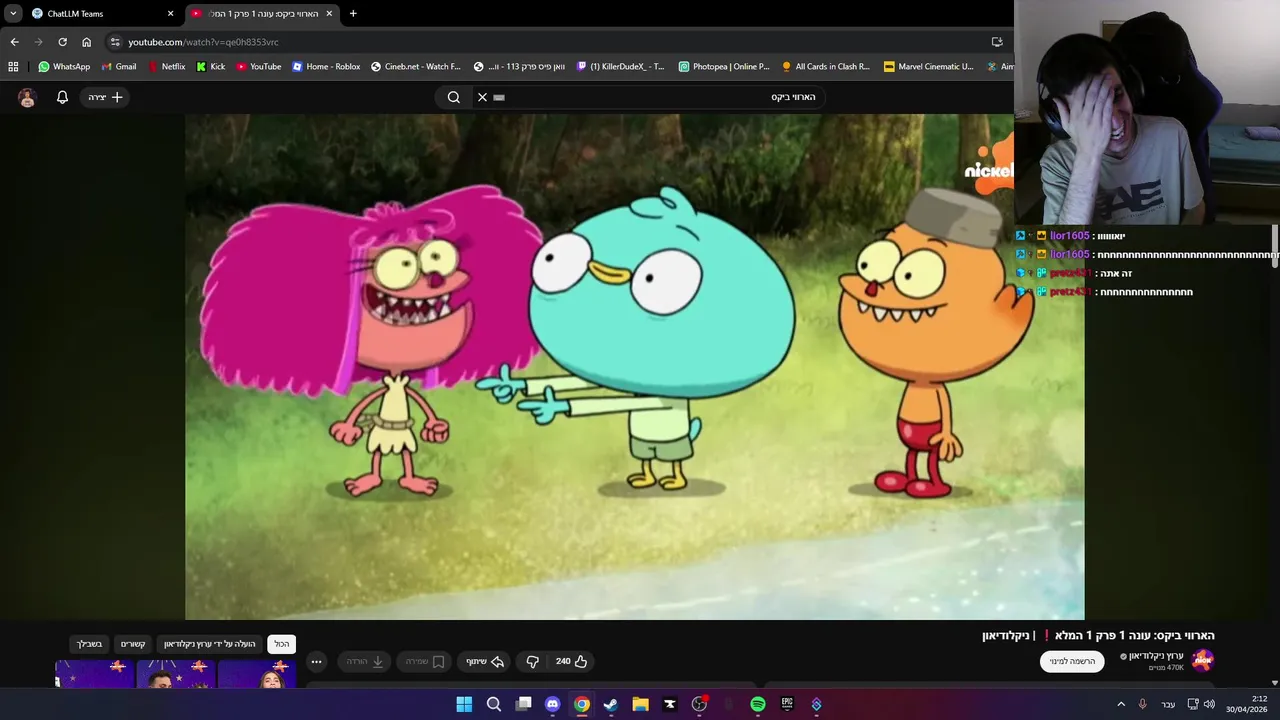Share the video
Screen dimensions: 1280x720
484,661
